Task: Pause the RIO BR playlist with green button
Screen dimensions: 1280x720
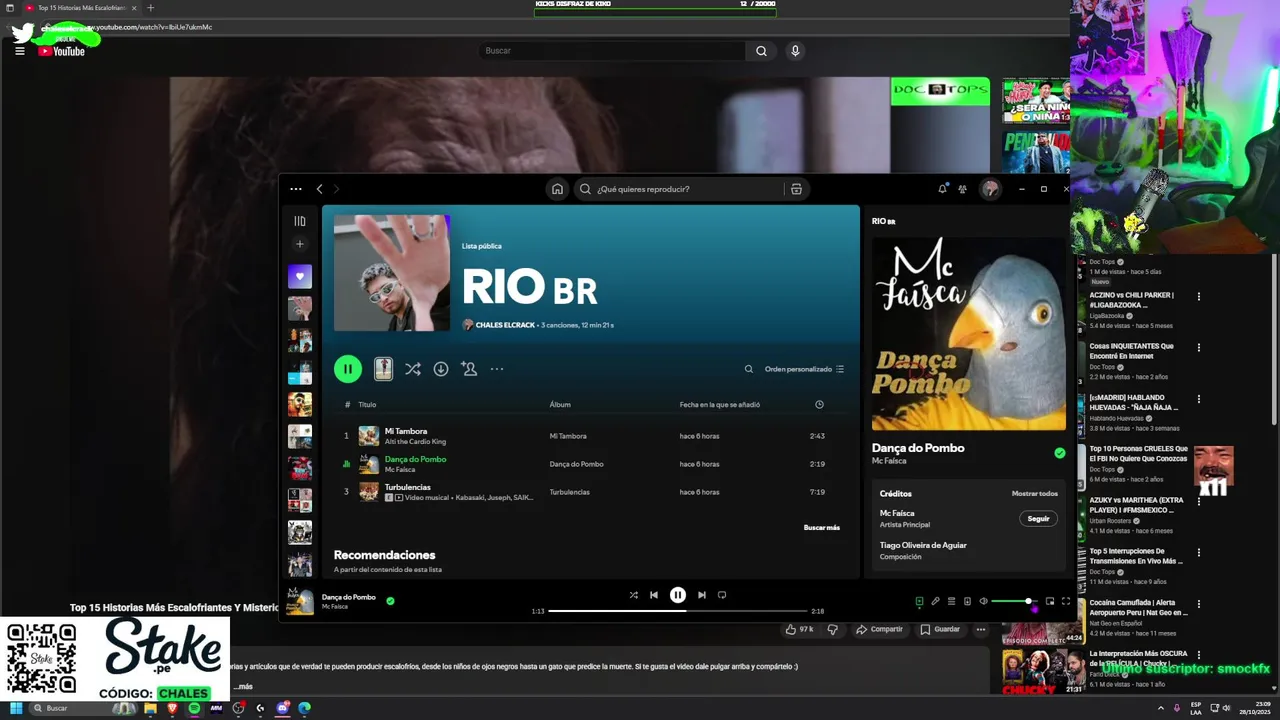Action: click(x=347, y=369)
